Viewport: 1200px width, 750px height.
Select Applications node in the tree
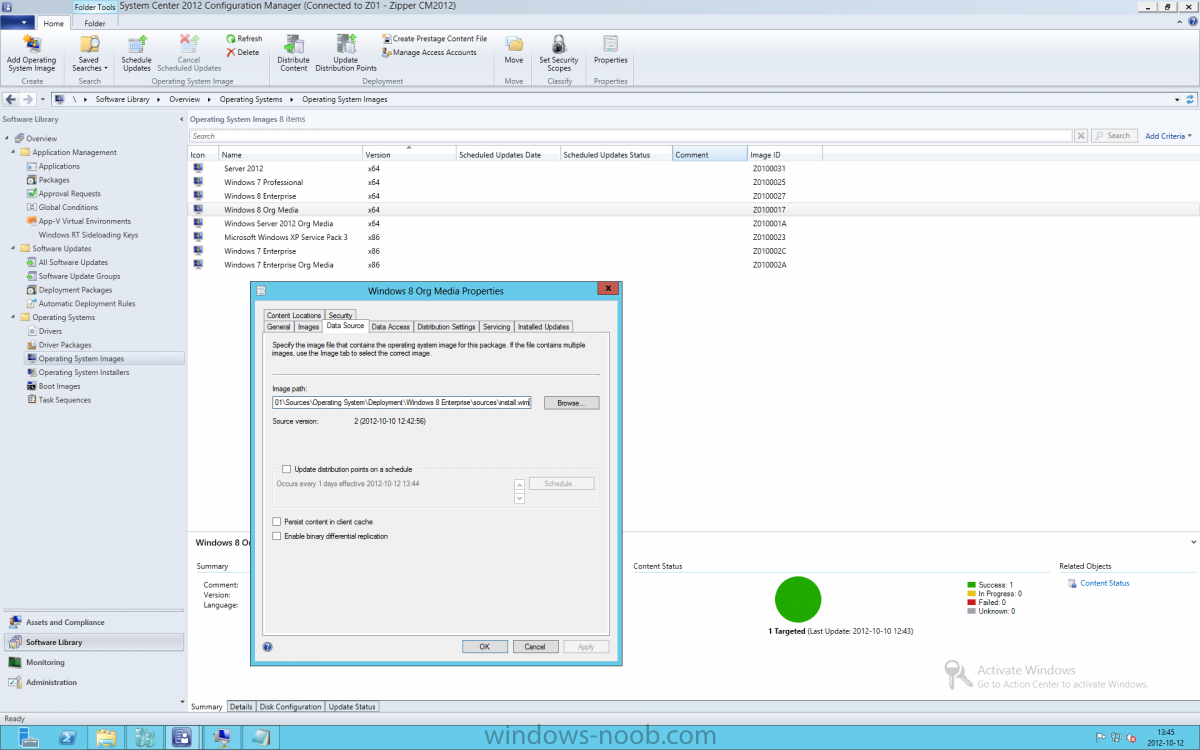[x=53, y=166]
